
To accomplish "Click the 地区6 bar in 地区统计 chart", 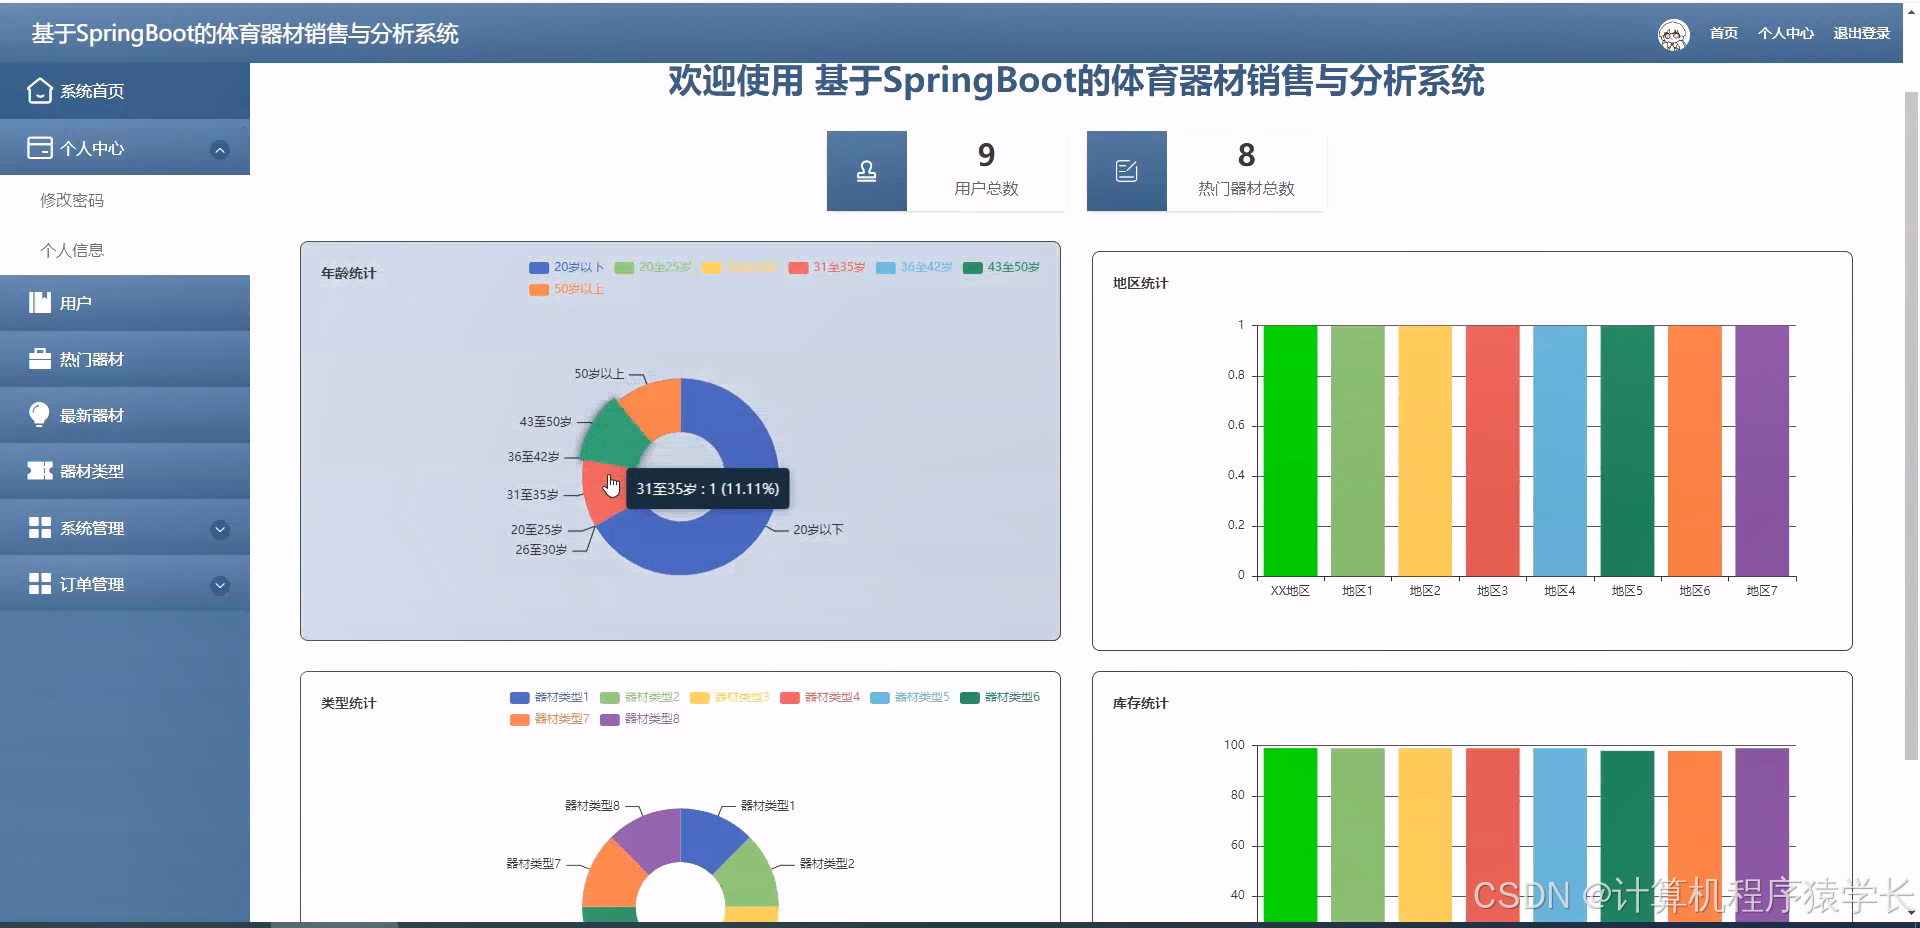I will pos(1694,450).
